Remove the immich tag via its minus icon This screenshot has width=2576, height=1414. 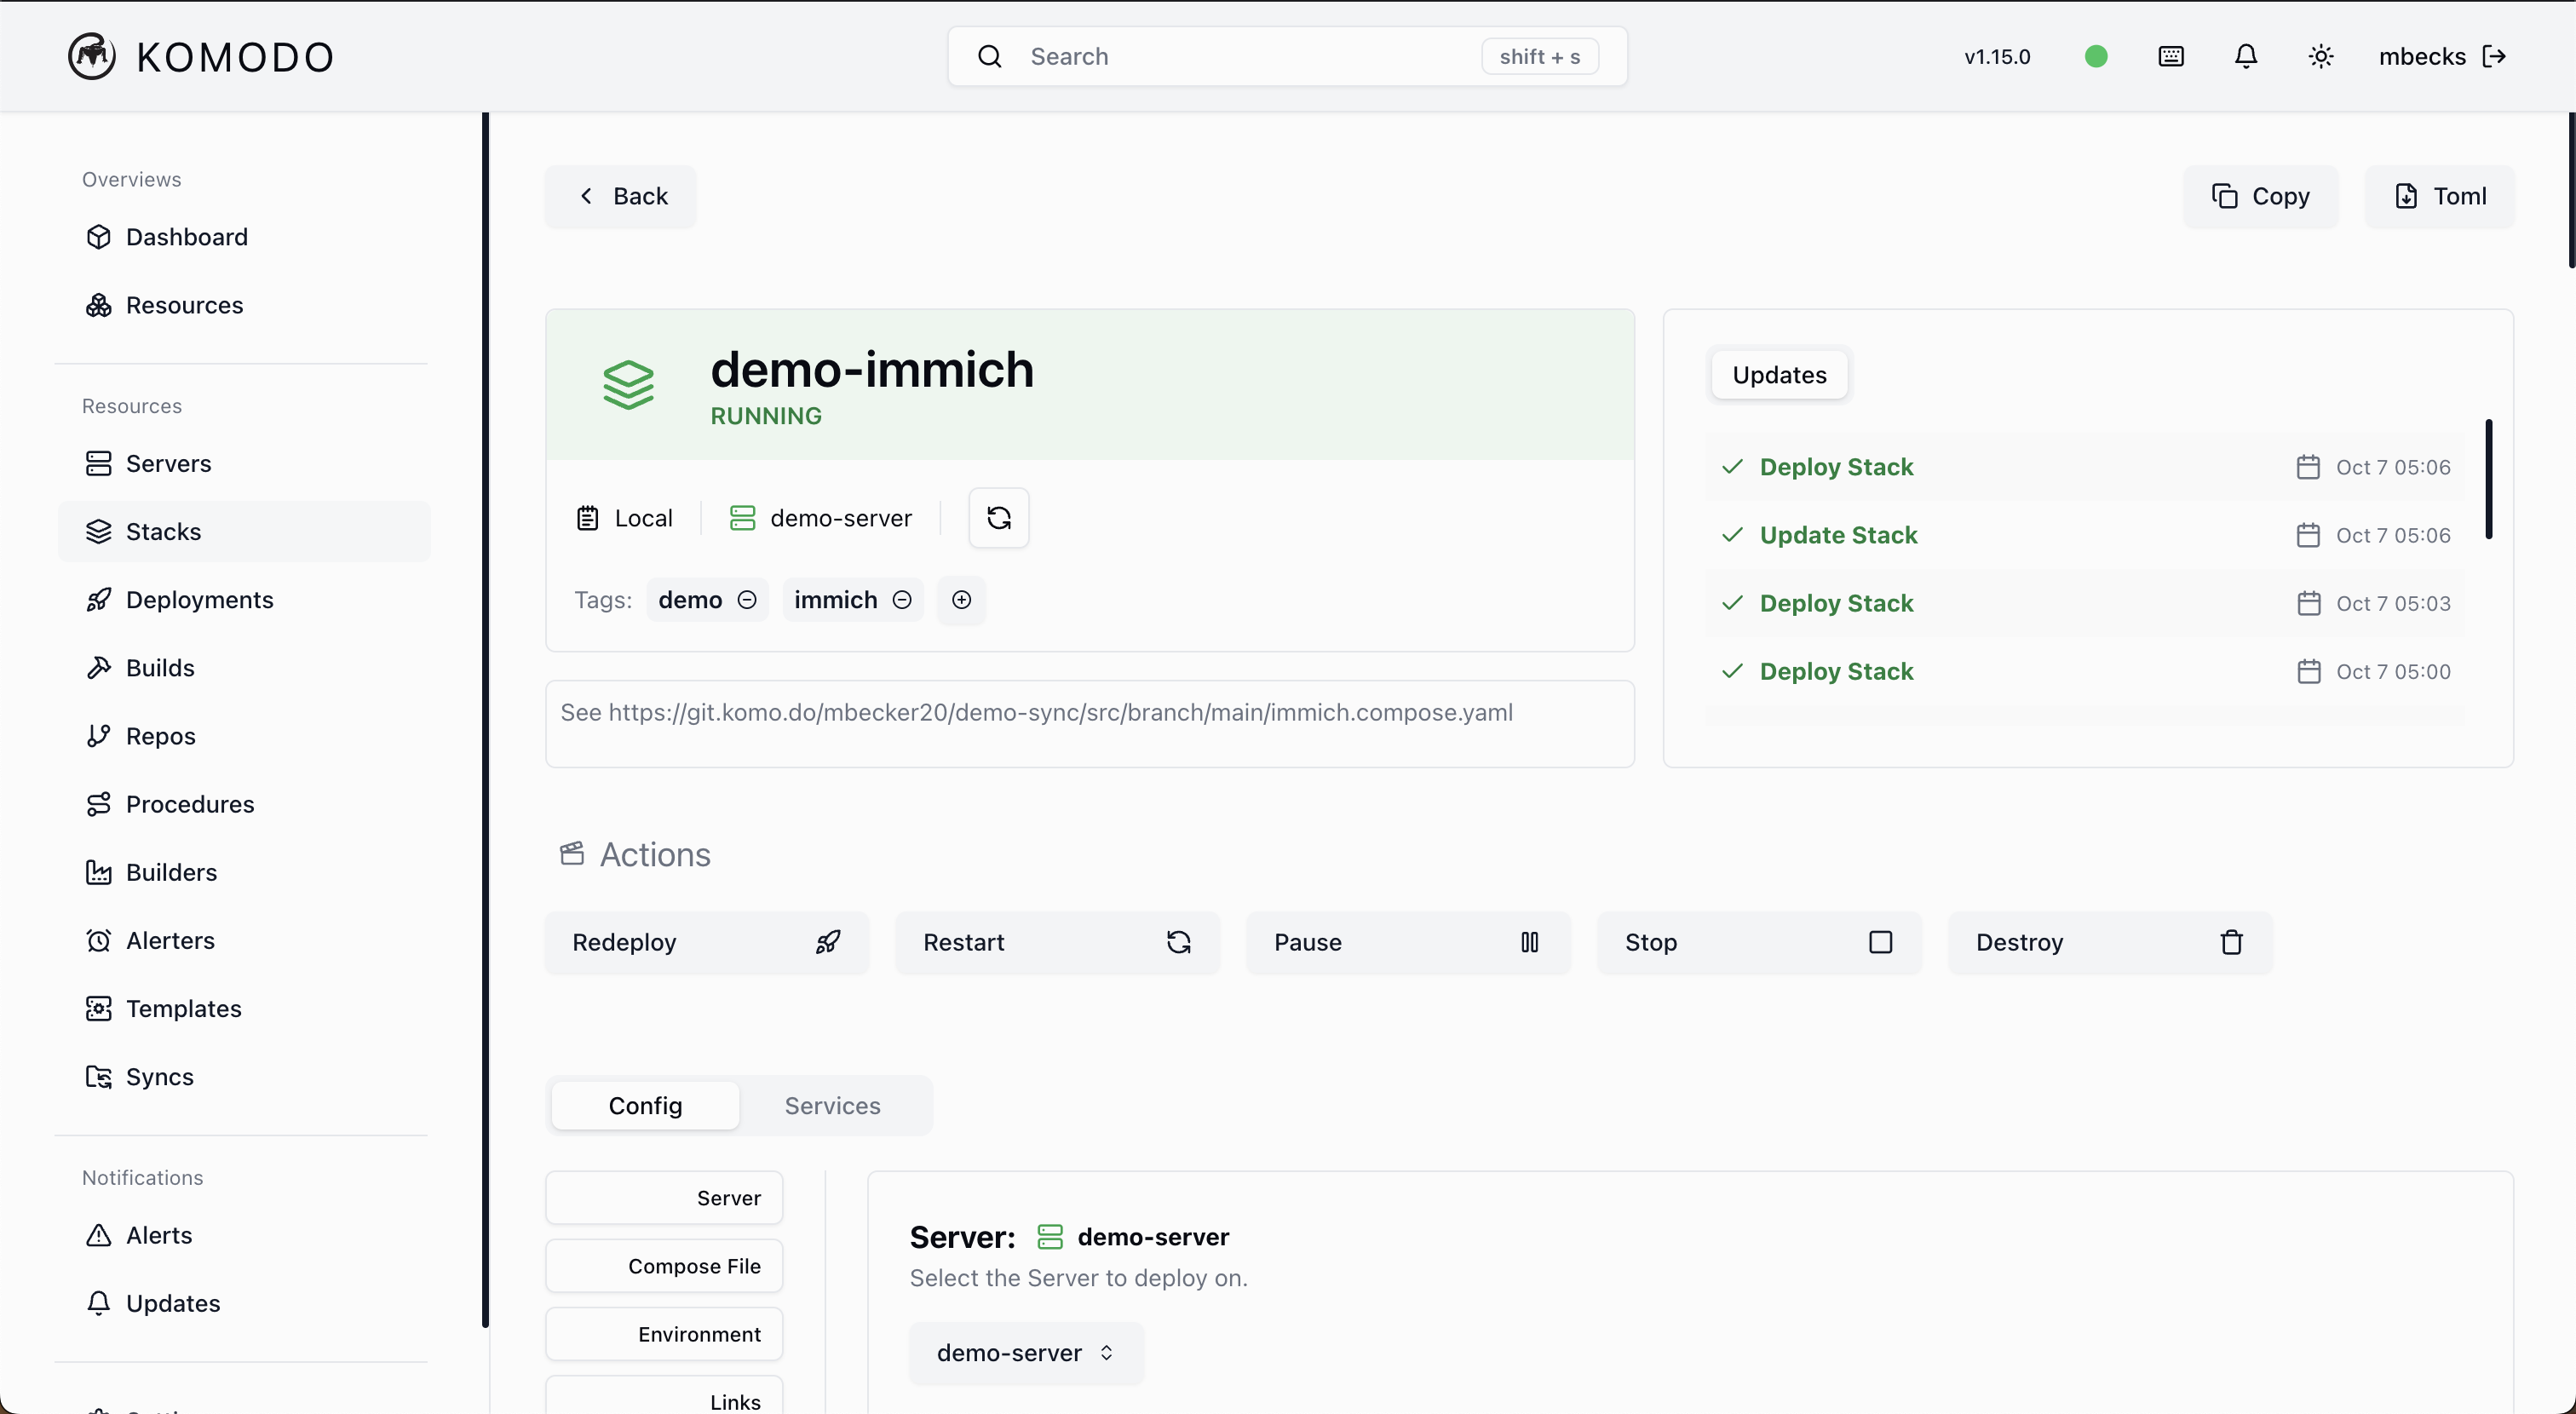(902, 600)
